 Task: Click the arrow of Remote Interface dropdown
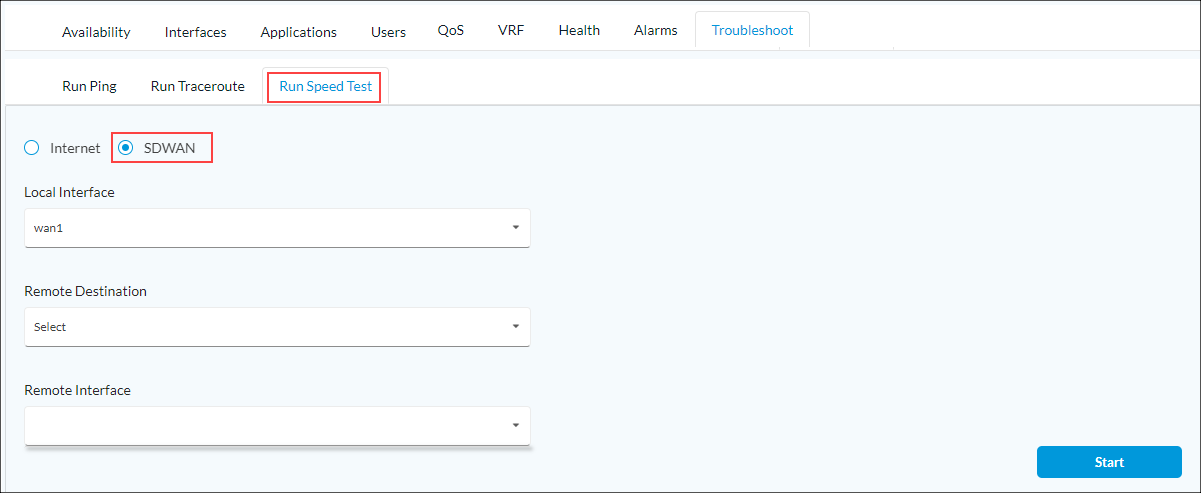516,426
